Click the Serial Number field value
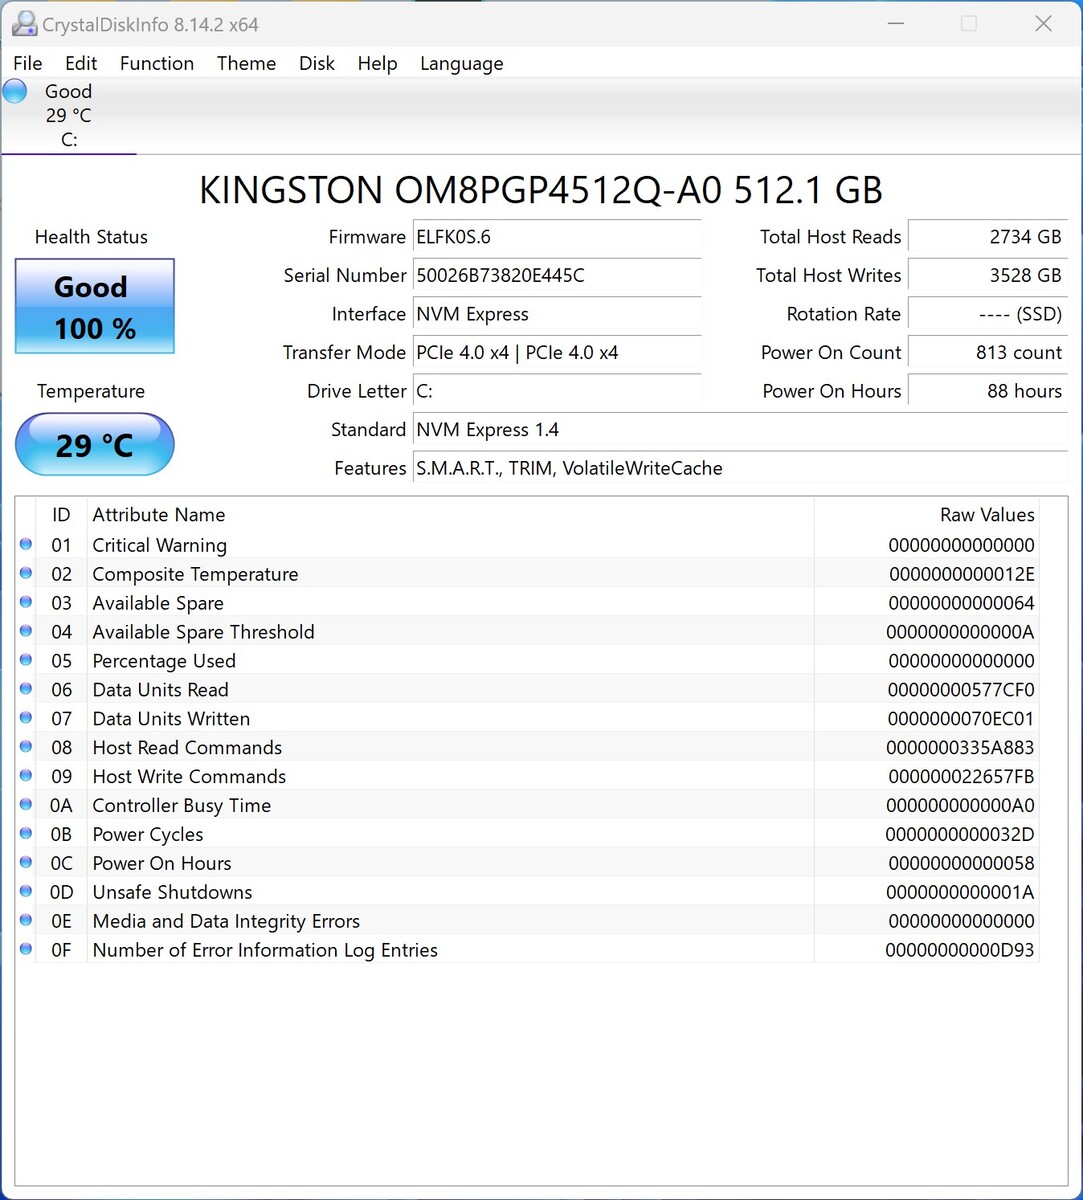Image resolution: width=1083 pixels, height=1200 pixels. (x=557, y=275)
